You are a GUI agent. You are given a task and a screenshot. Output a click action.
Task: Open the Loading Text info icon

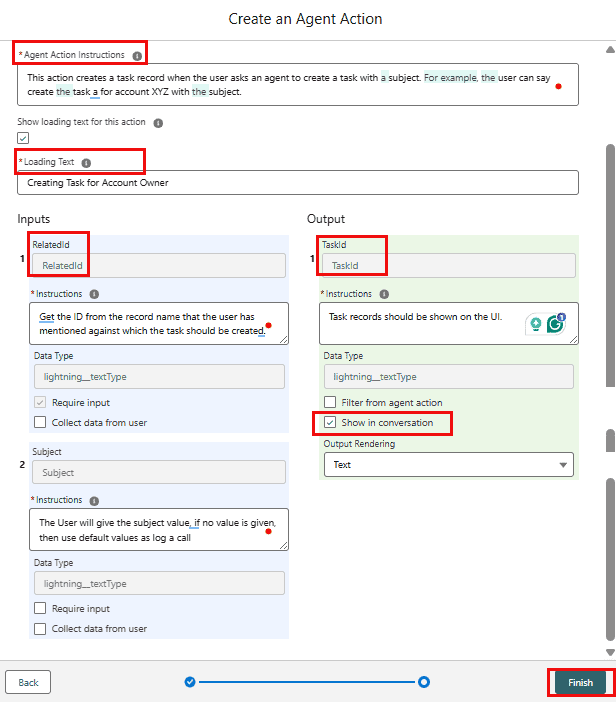click(86, 163)
